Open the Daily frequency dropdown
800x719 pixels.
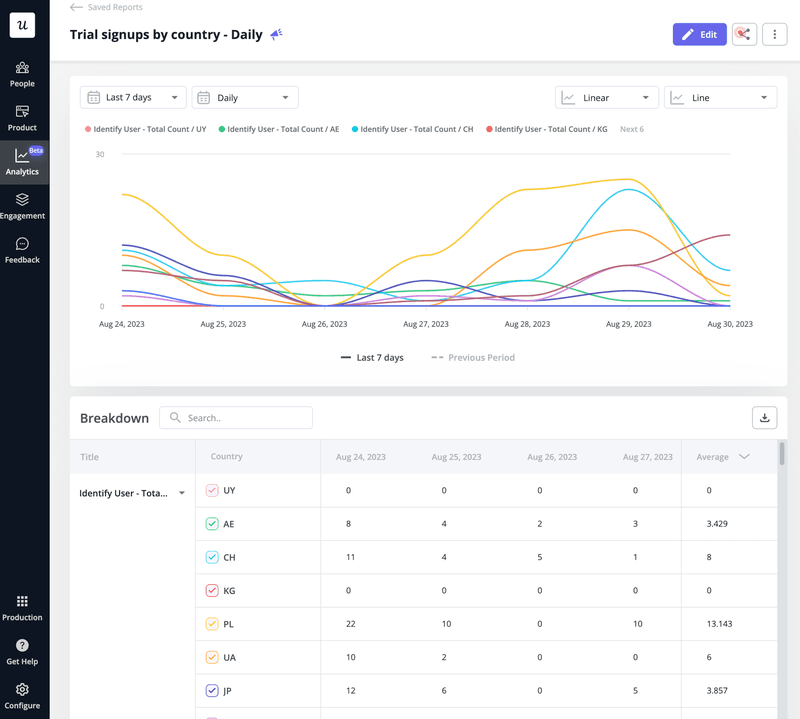tap(244, 97)
